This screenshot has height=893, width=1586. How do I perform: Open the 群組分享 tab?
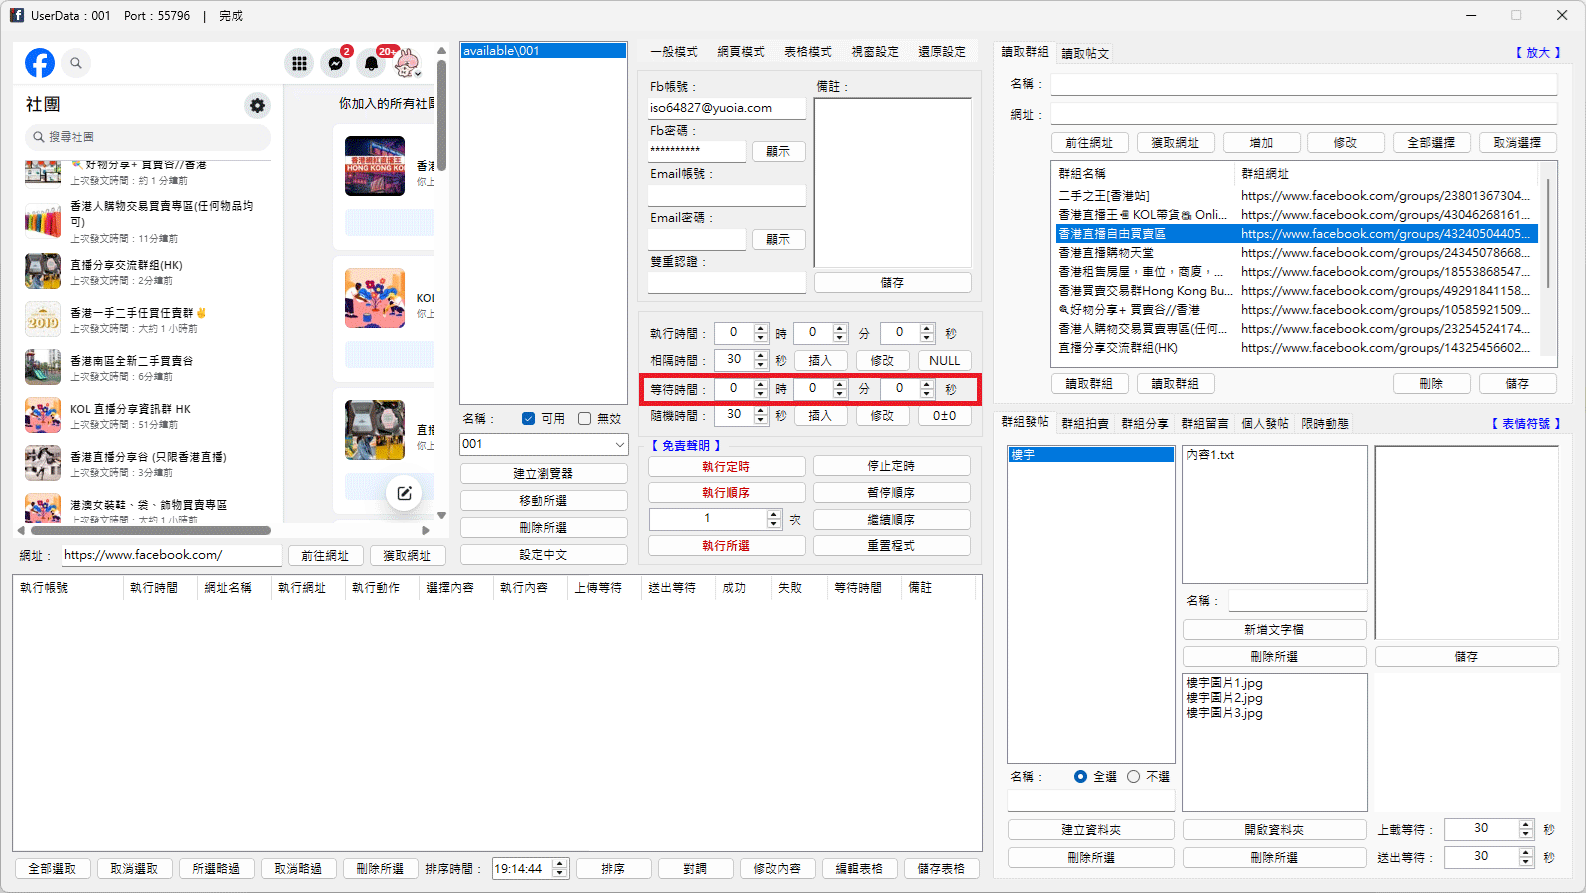coord(1145,424)
